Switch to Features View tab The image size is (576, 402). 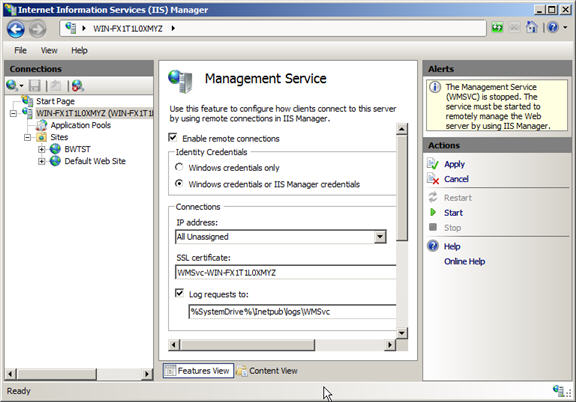point(198,371)
